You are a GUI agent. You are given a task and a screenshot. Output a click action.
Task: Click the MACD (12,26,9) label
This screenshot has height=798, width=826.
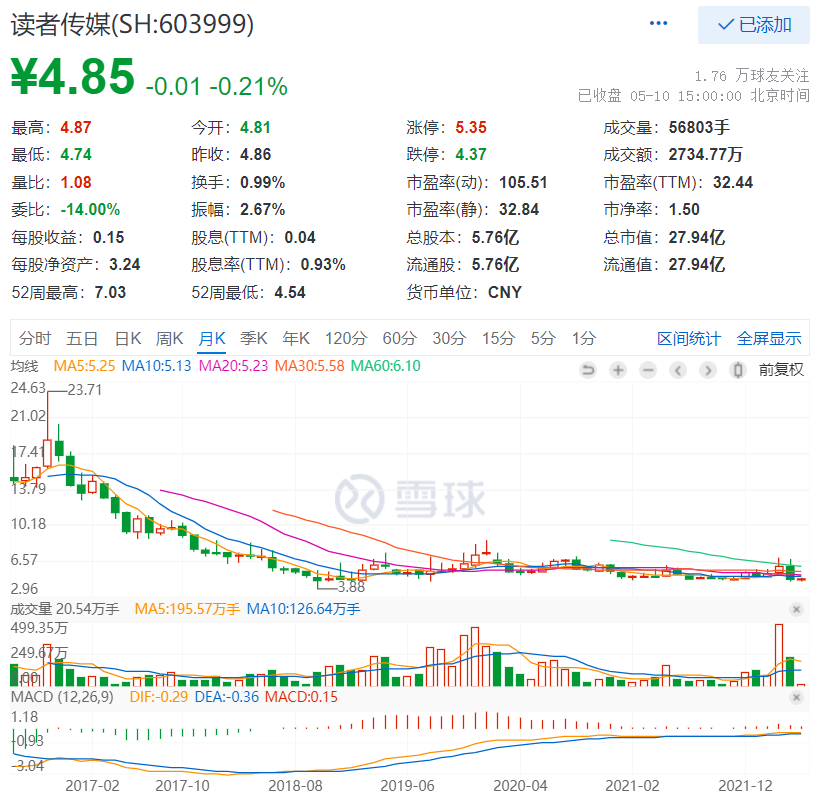click(62, 697)
